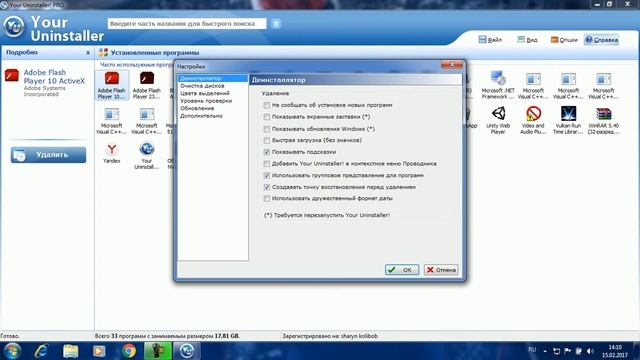640x360 pixels.
Task: Enable 'Добавить Your Uninstaller в контекстное меню' checkbox
Action: 267,164
